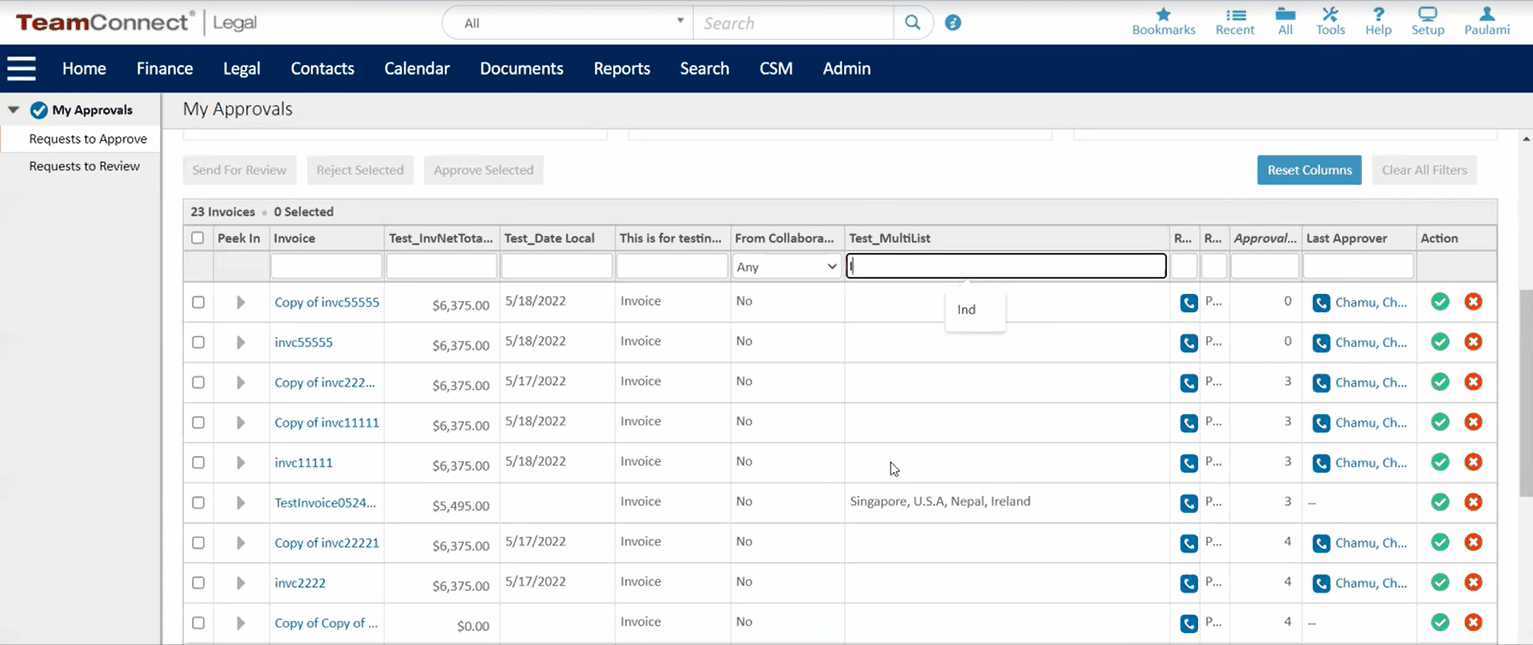Check the Copy of invc11111 row checkbox
The width and height of the screenshot is (1533, 645).
pos(198,422)
